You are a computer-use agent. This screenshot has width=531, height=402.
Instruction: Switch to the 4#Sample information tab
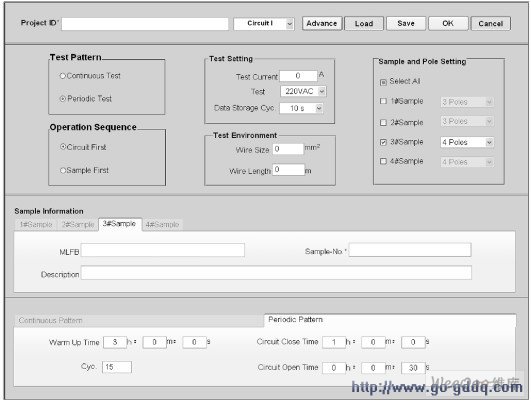click(x=162, y=225)
